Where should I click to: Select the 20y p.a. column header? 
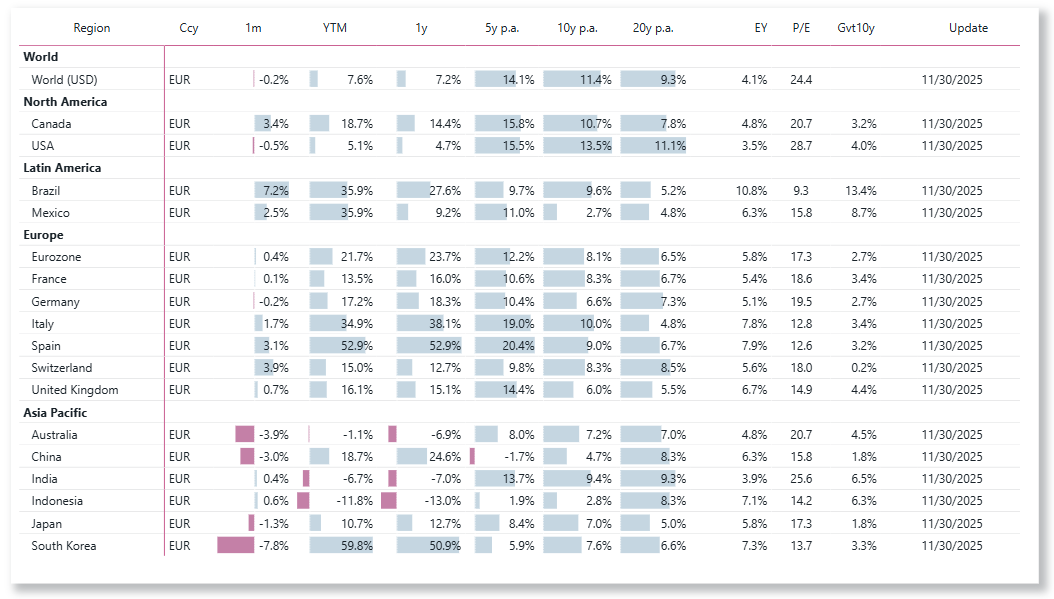(x=653, y=28)
